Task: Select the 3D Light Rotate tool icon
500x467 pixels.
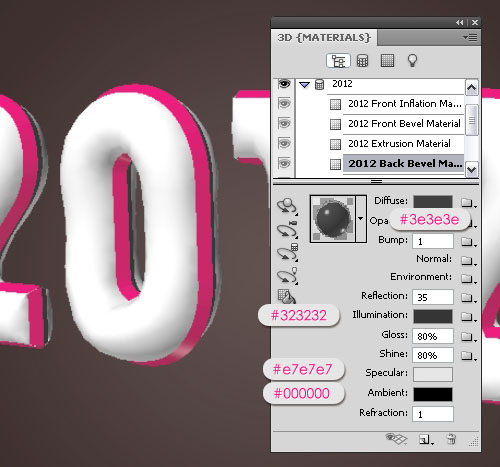Action: click(287, 276)
